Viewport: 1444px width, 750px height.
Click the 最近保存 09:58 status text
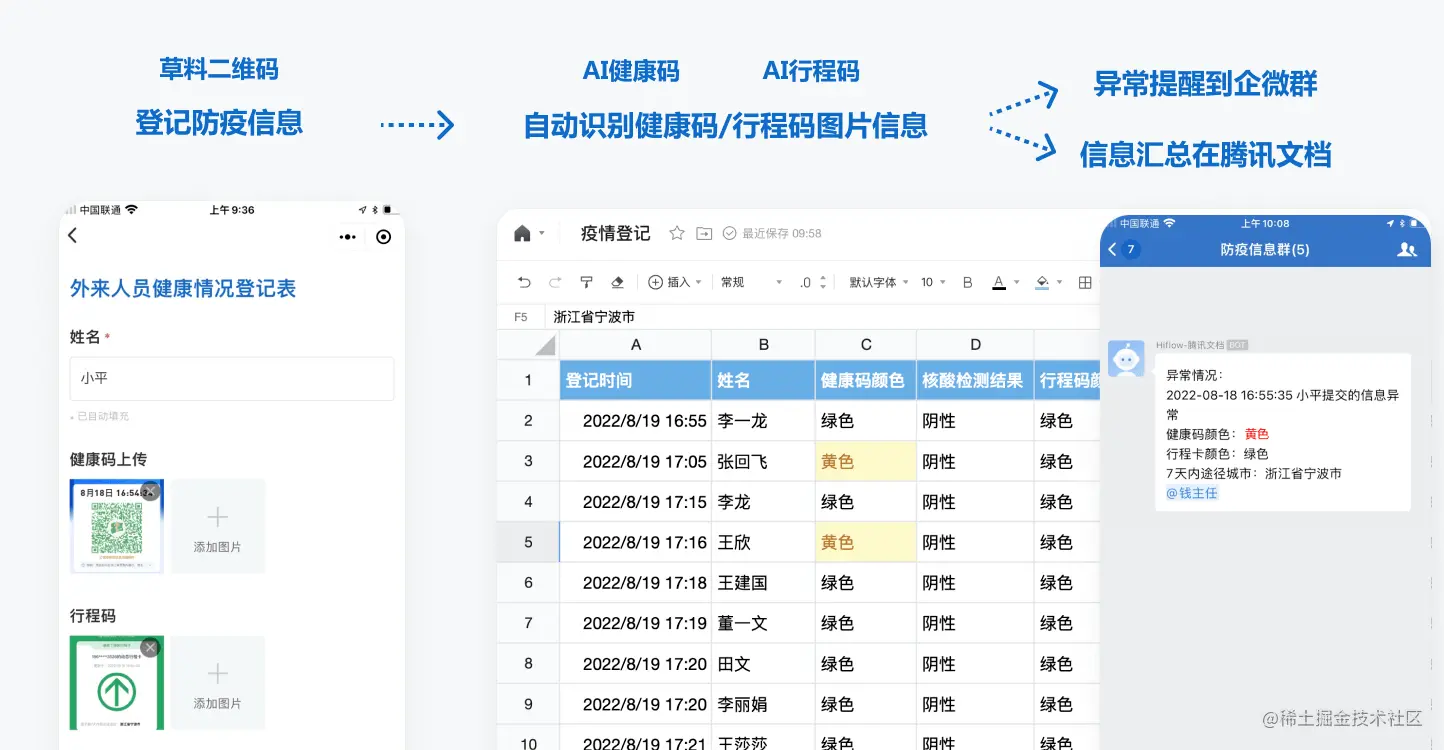point(781,233)
